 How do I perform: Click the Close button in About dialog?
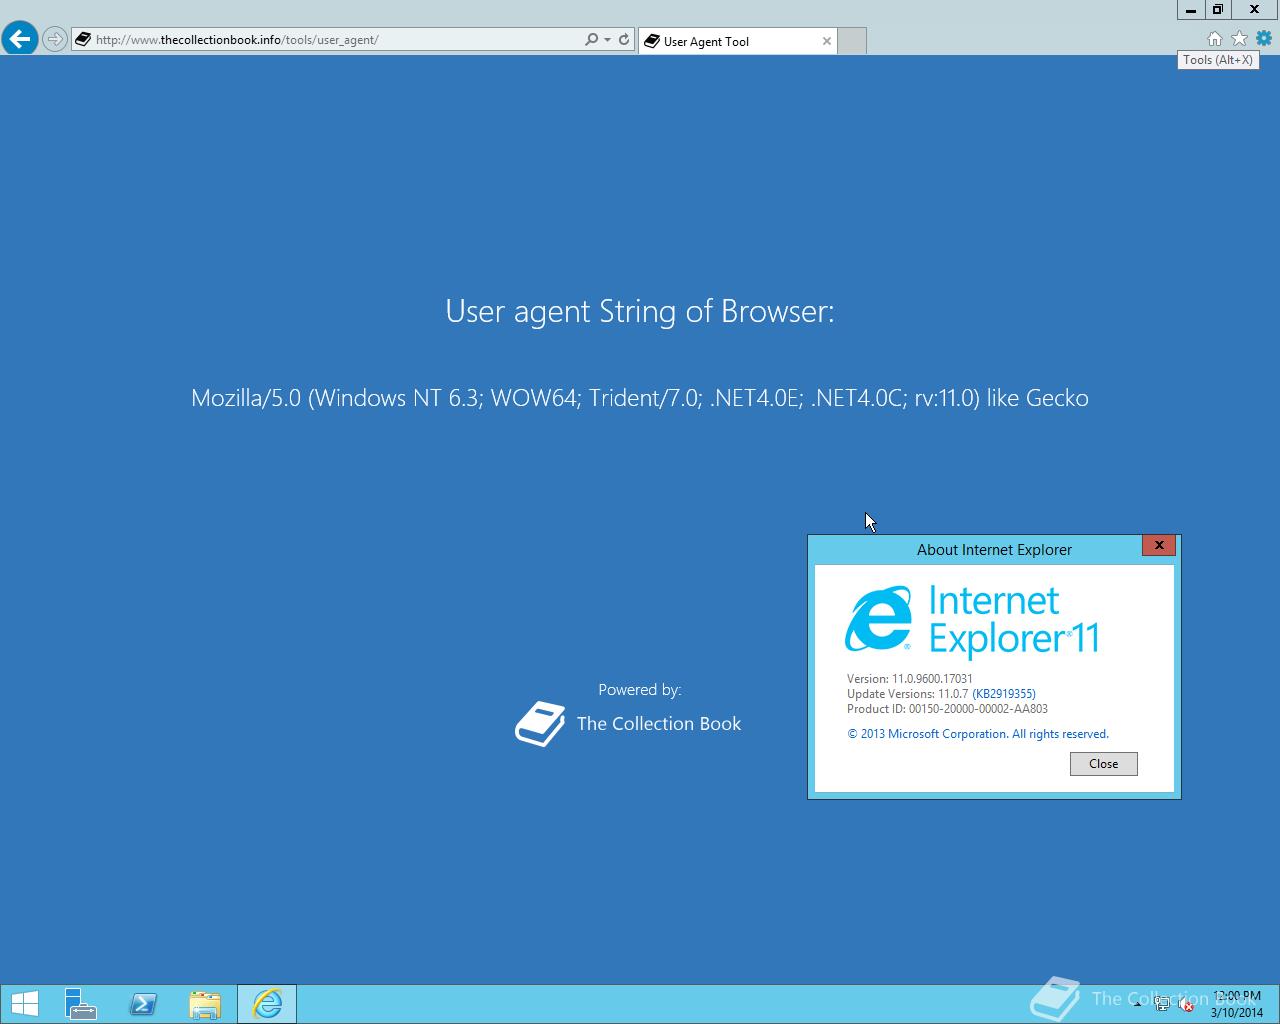(1103, 764)
